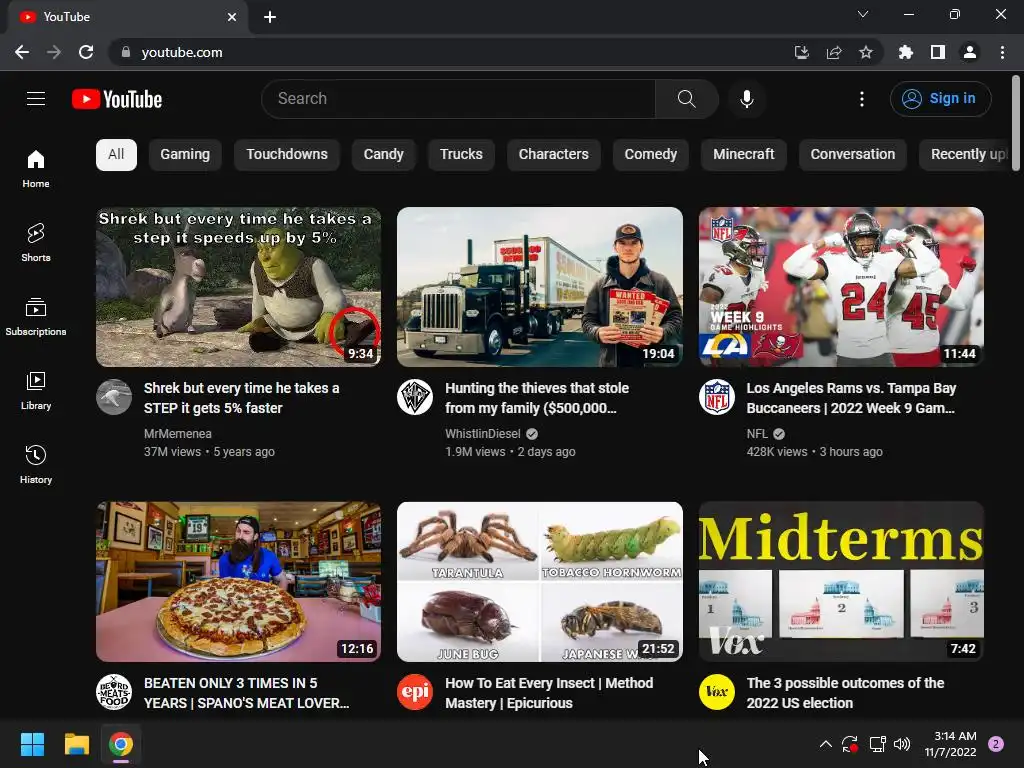The height and width of the screenshot is (768, 1024).
Task: Close the YouTube tab
Action: click(232, 17)
